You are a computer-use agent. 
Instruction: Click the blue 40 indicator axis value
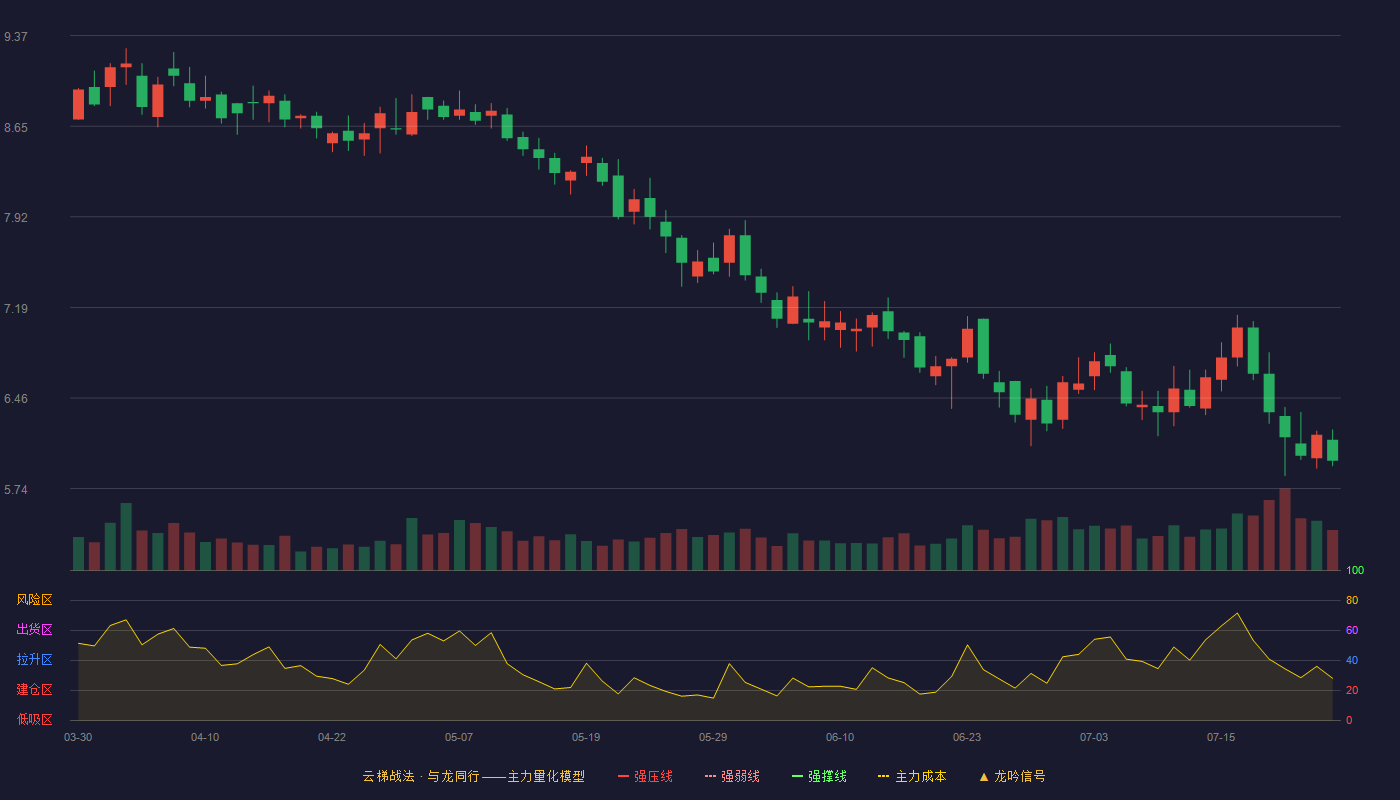point(1352,660)
